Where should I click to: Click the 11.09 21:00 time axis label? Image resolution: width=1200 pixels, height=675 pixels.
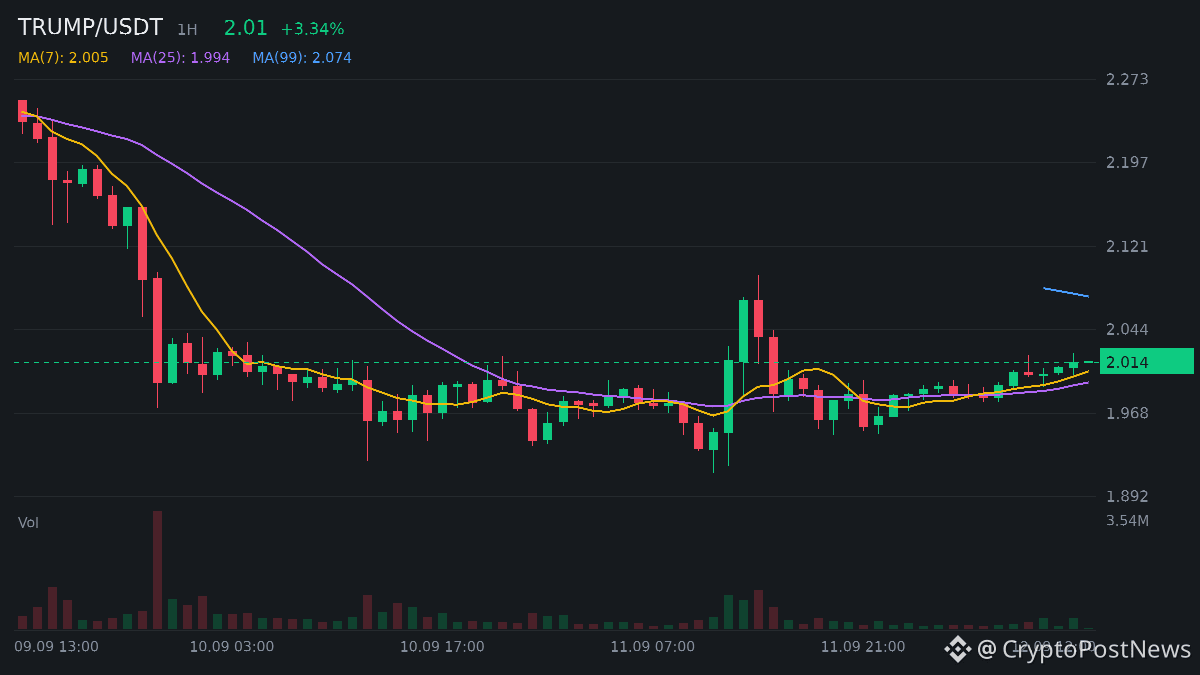pos(863,647)
